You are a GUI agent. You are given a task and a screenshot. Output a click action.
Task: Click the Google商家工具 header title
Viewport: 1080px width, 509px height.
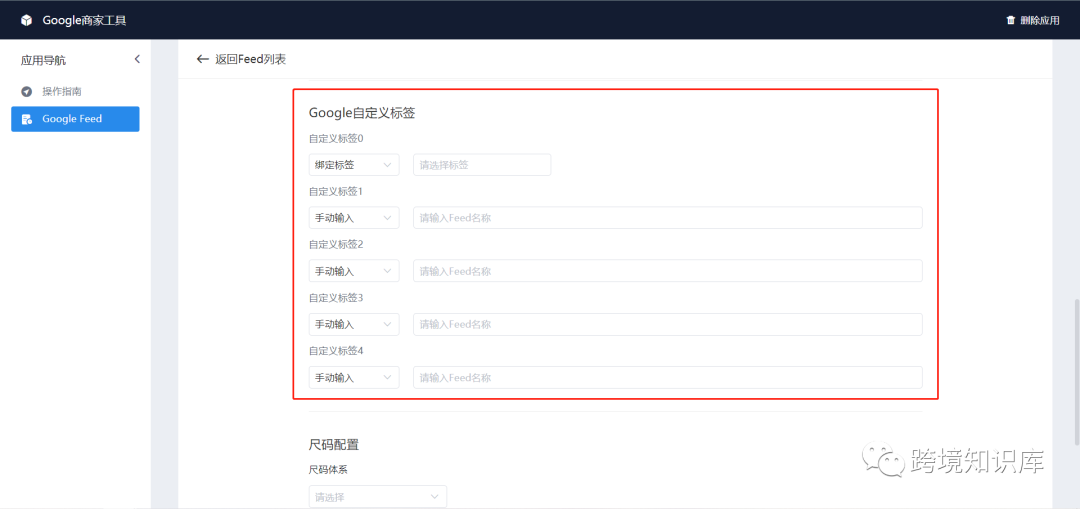pos(84,21)
